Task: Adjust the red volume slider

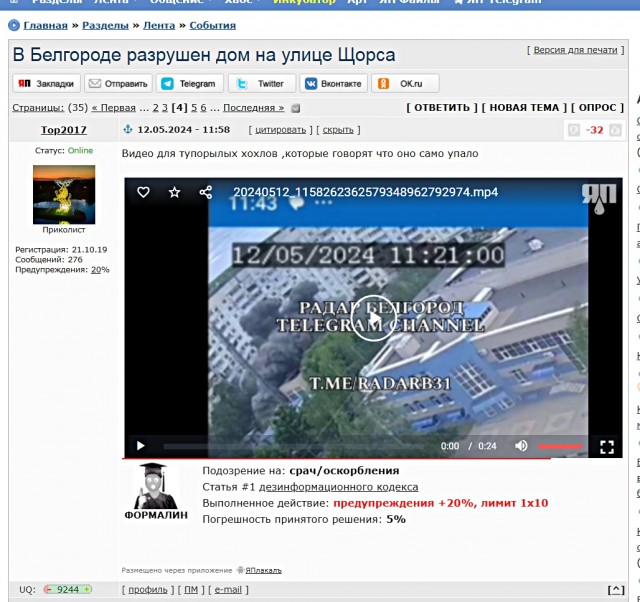Action: 560,446
